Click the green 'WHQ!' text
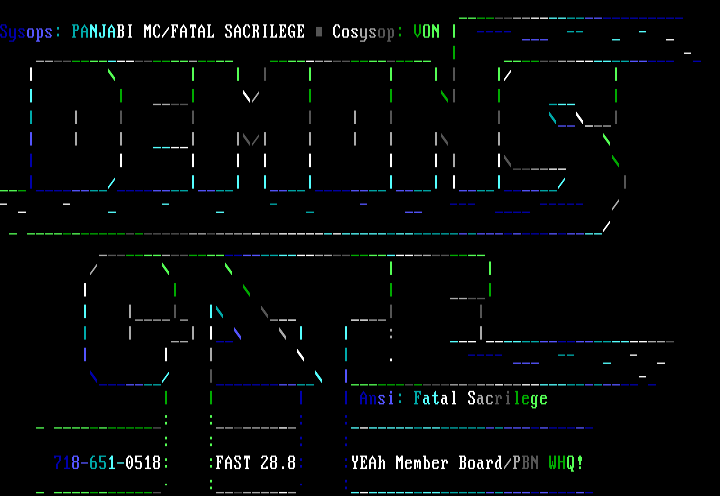This screenshot has width=720, height=496. click(x=566, y=463)
